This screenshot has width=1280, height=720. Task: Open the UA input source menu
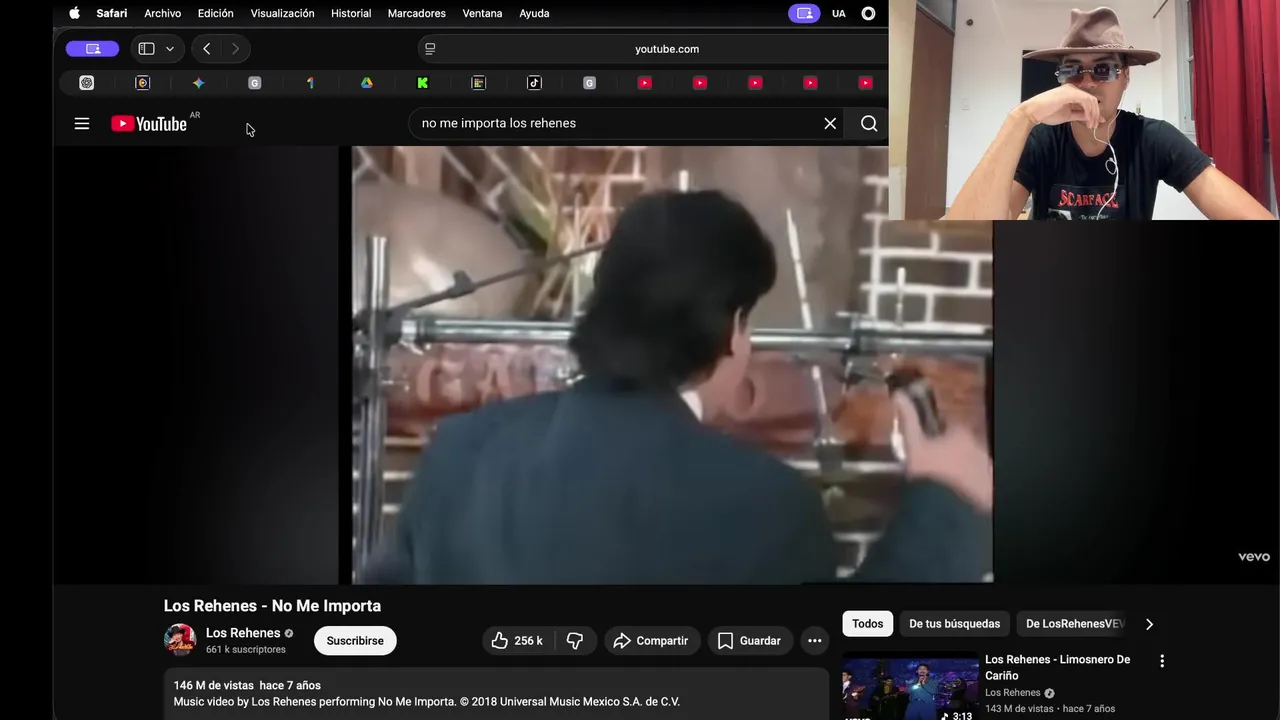coord(839,13)
